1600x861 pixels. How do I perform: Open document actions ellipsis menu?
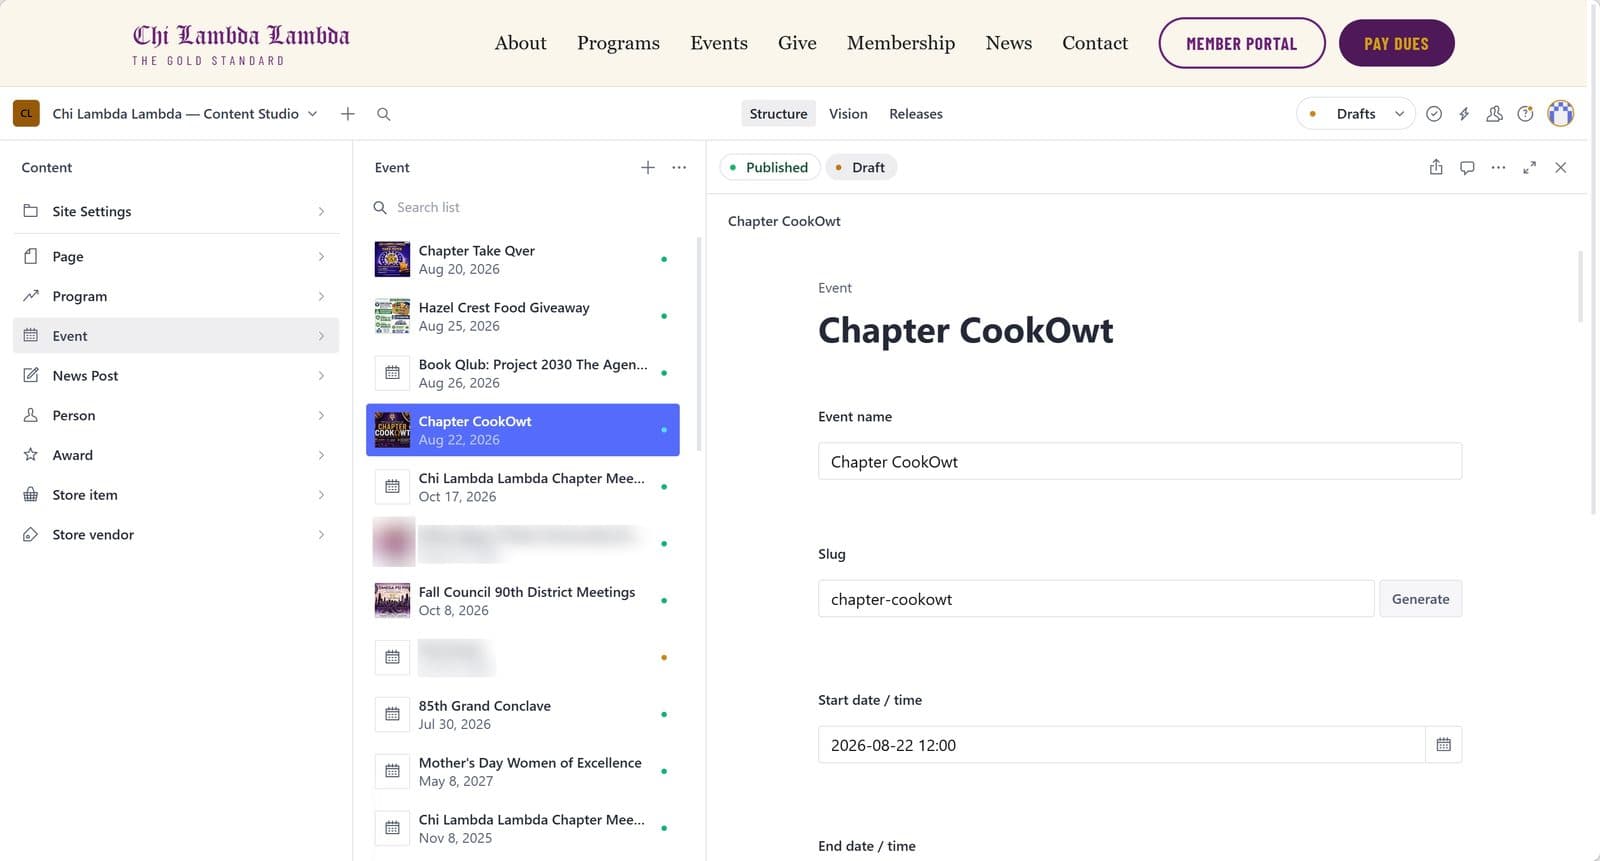click(1498, 167)
